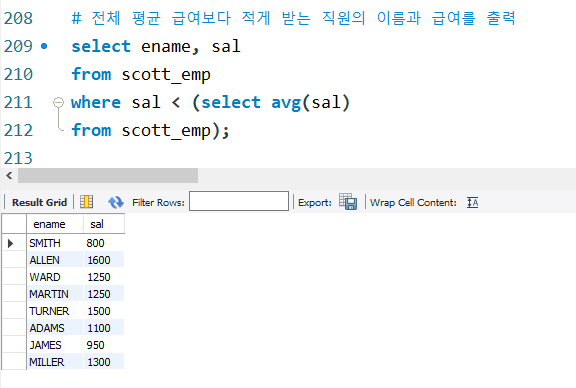Select the WARD cell
The width and height of the screenshot is (576, 388).
click(x=55, y=277)
